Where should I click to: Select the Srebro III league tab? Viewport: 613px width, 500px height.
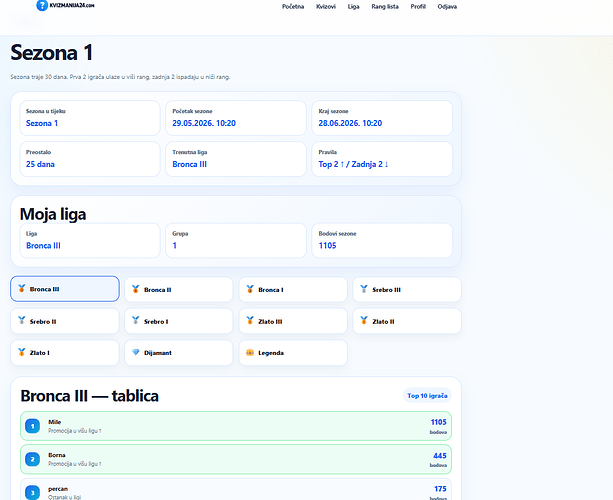(407, 289)
